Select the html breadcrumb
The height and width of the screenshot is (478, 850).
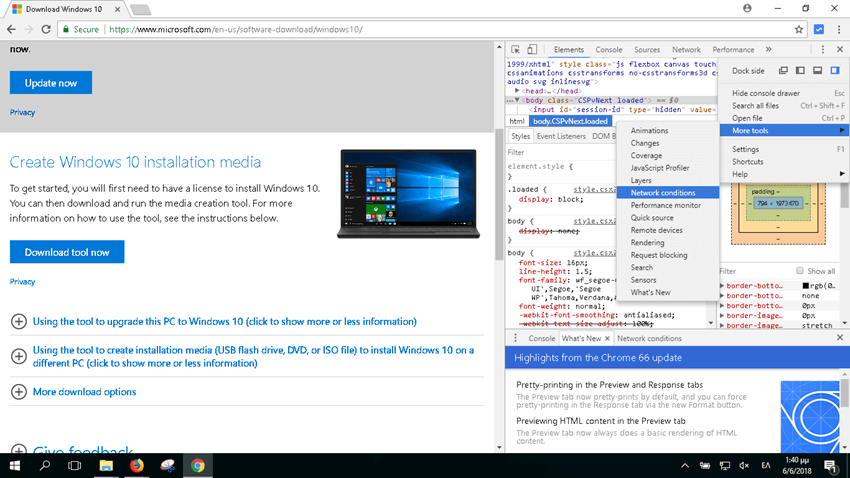click(x=517, y=121)
